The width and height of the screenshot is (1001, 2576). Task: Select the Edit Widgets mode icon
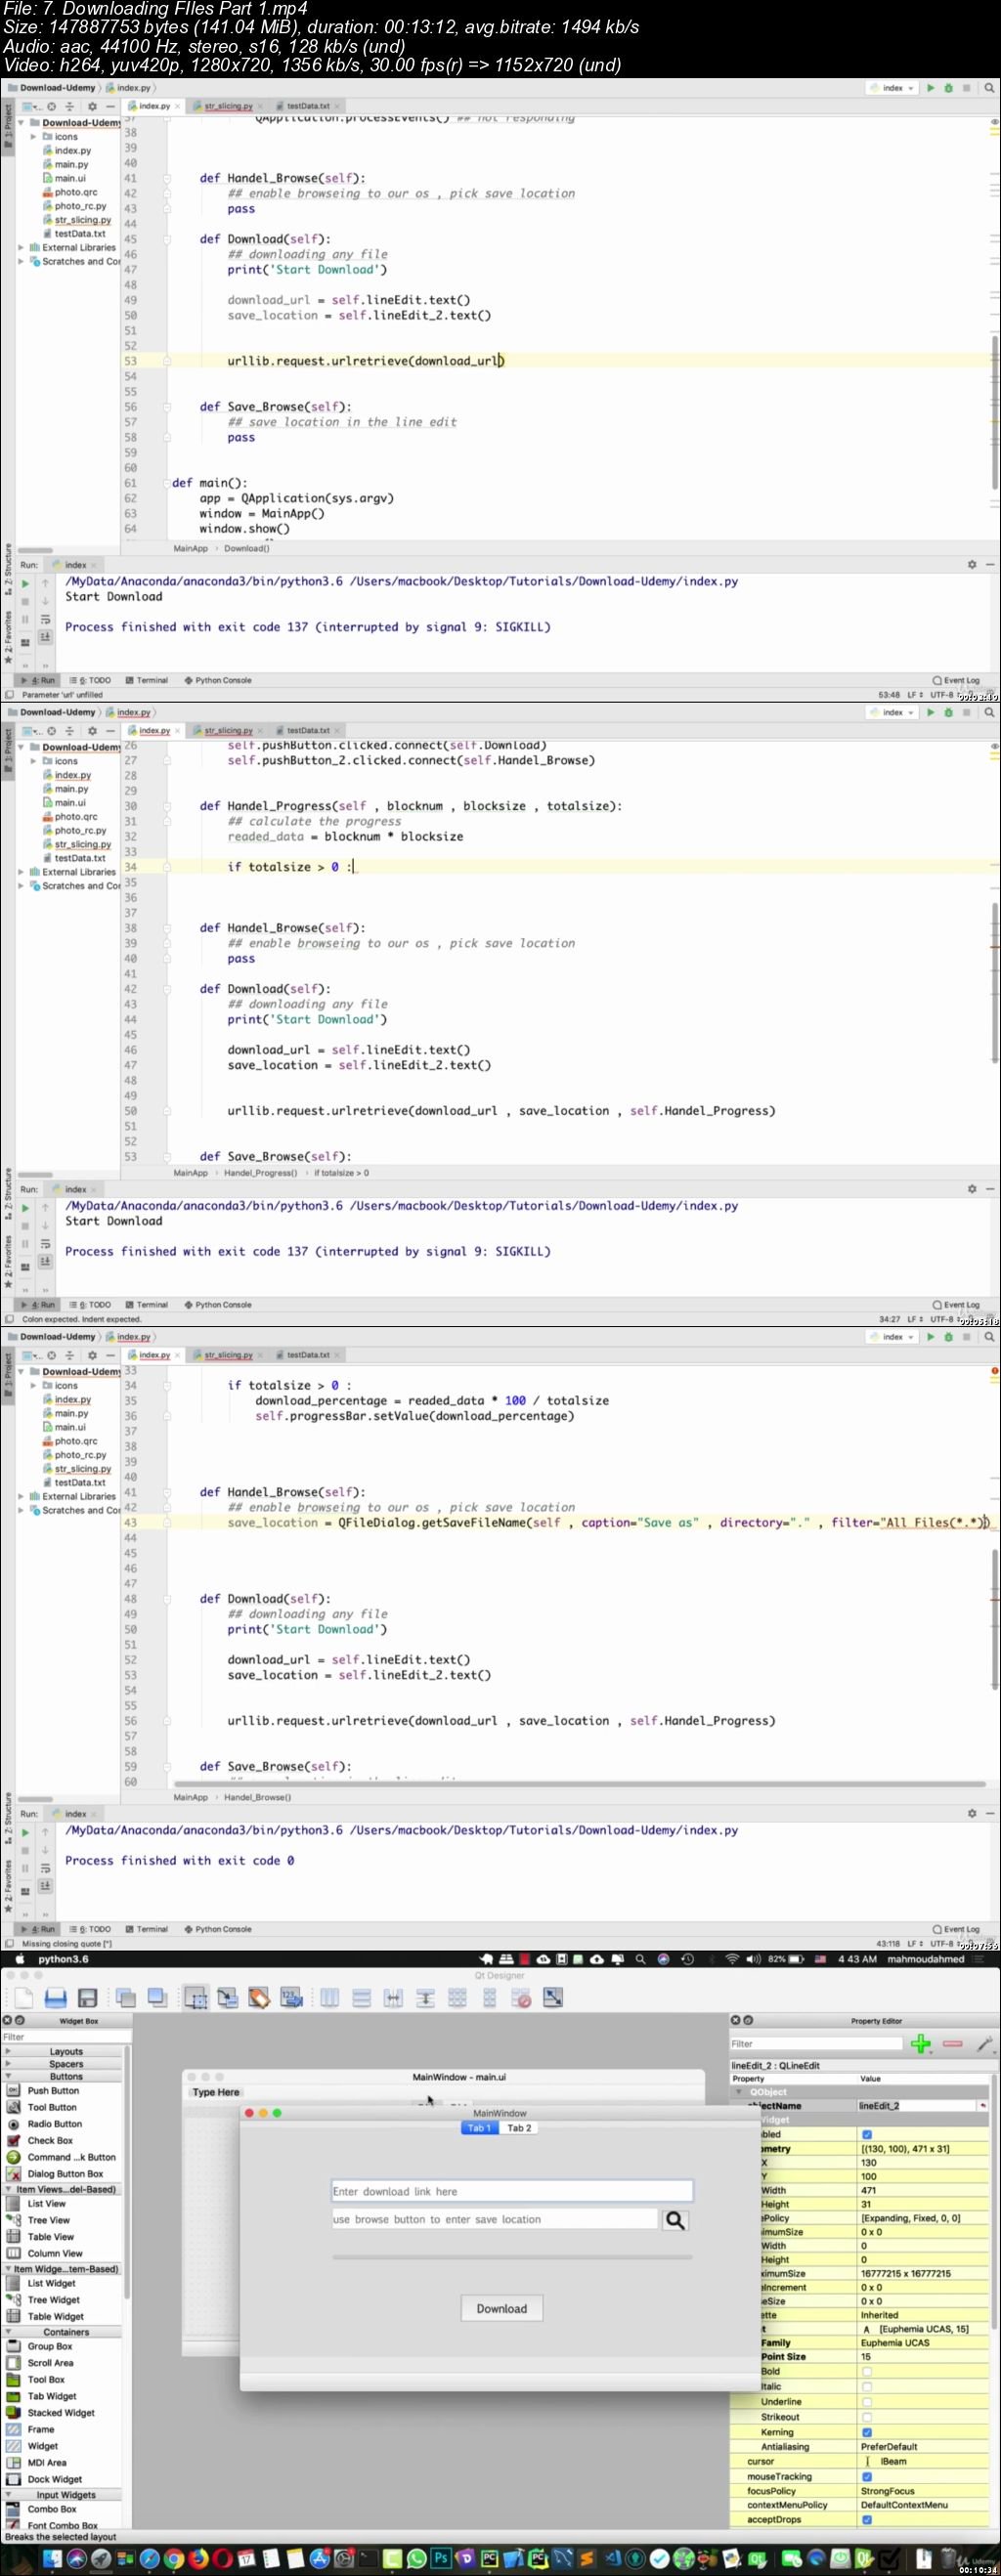click(x=196, y=1998)
